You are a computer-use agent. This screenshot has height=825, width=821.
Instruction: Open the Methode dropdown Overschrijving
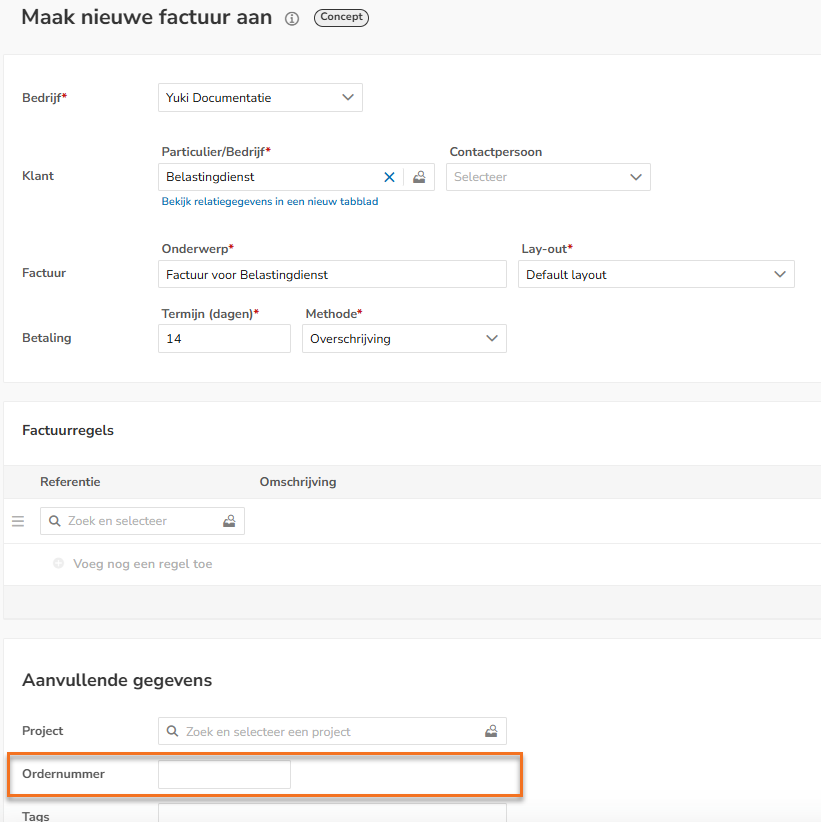(x=404, y=338)
